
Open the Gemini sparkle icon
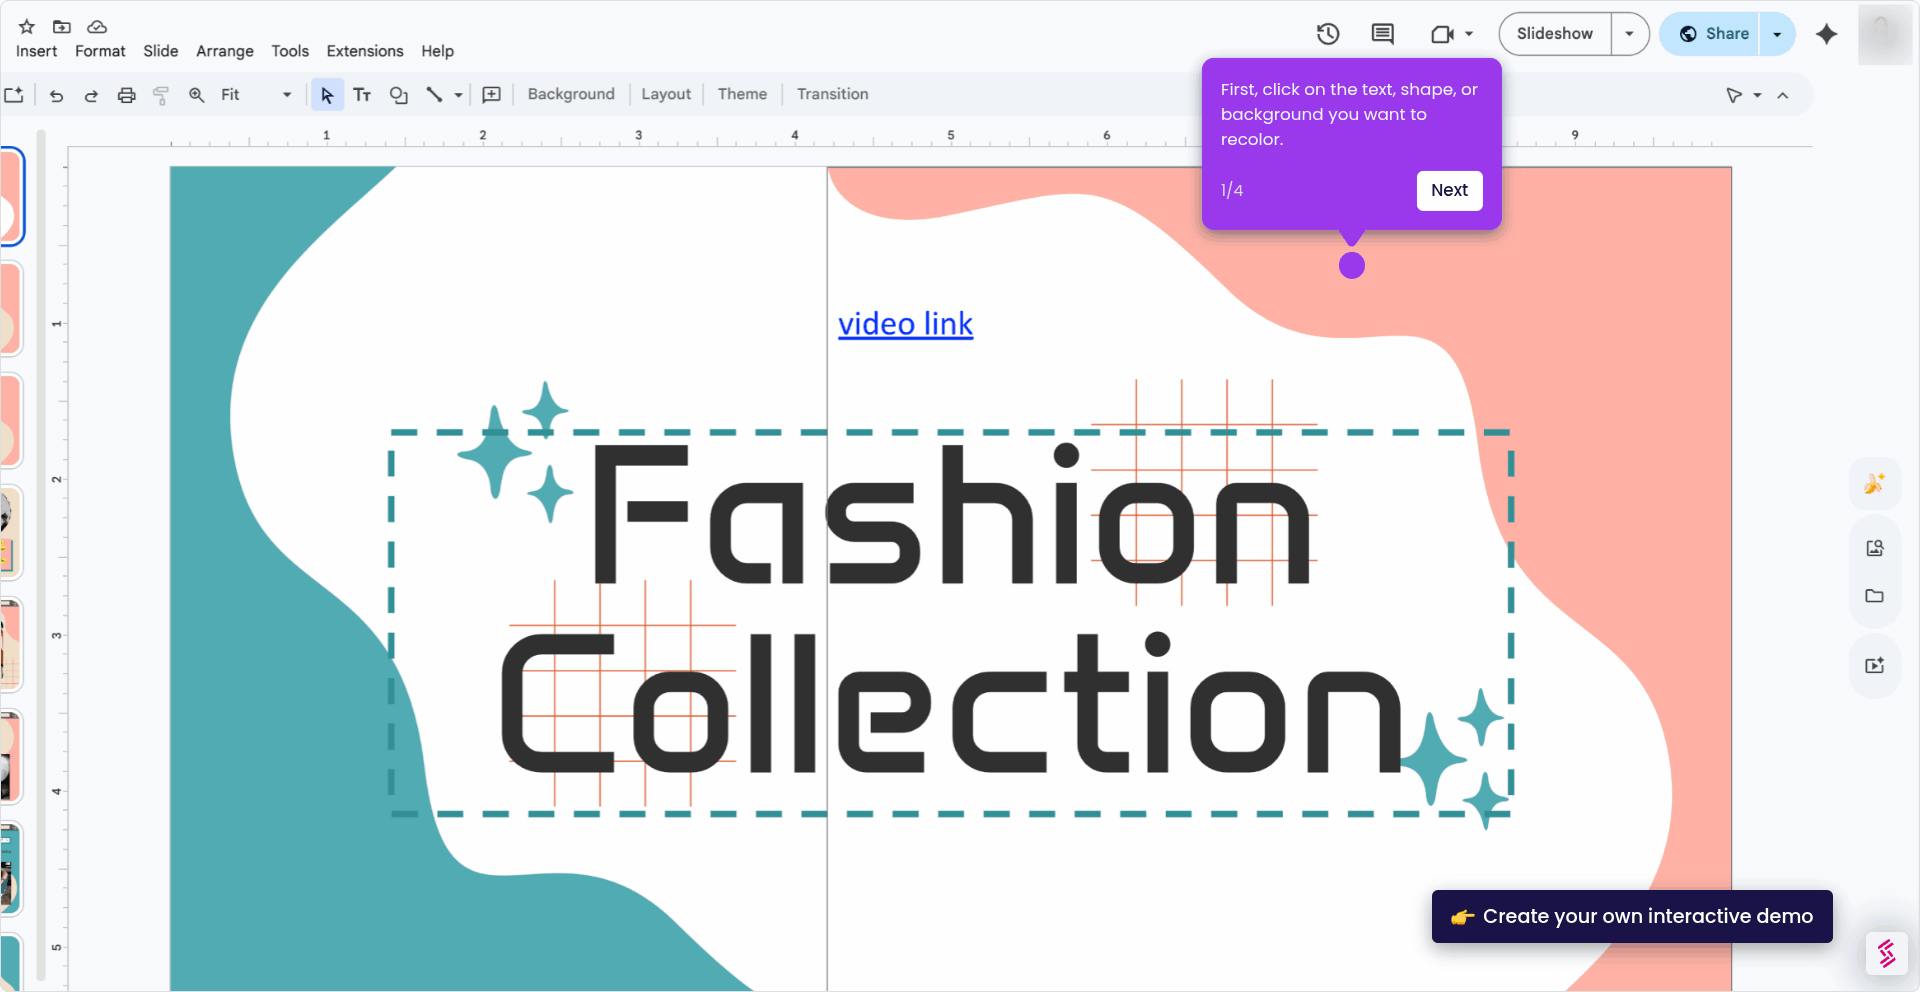tap(1827, 34)
